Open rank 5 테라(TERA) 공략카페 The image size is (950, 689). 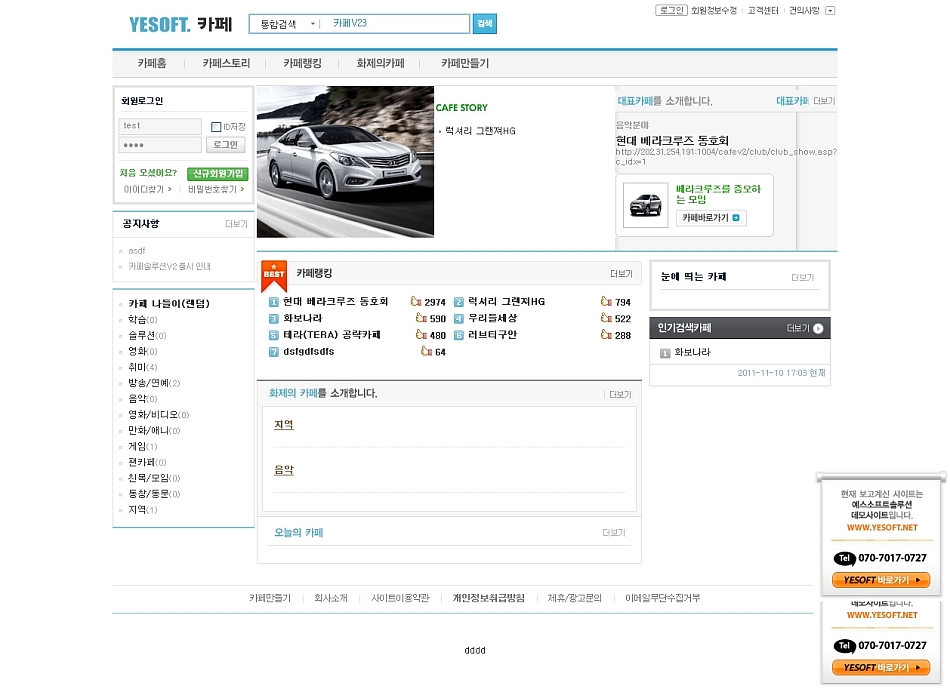coord(331,335)
